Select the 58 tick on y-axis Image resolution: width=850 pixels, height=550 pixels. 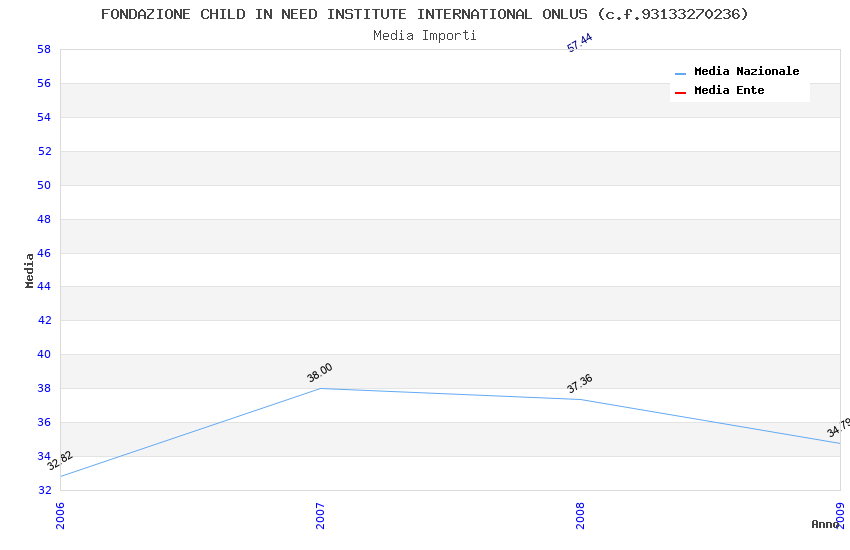[x=44, y=49]
